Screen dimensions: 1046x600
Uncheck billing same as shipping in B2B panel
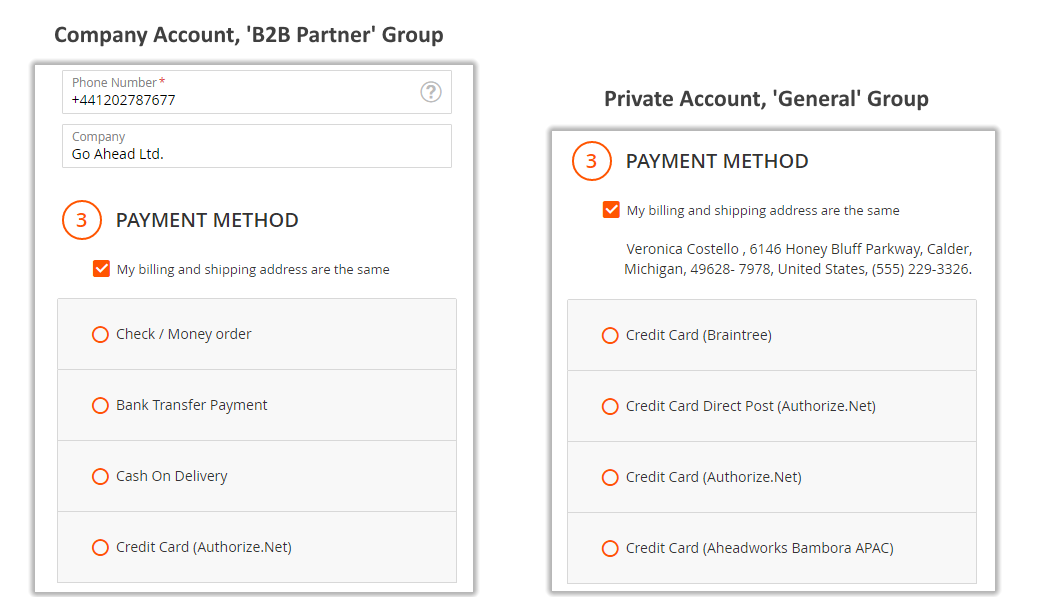tap(101, 269)
